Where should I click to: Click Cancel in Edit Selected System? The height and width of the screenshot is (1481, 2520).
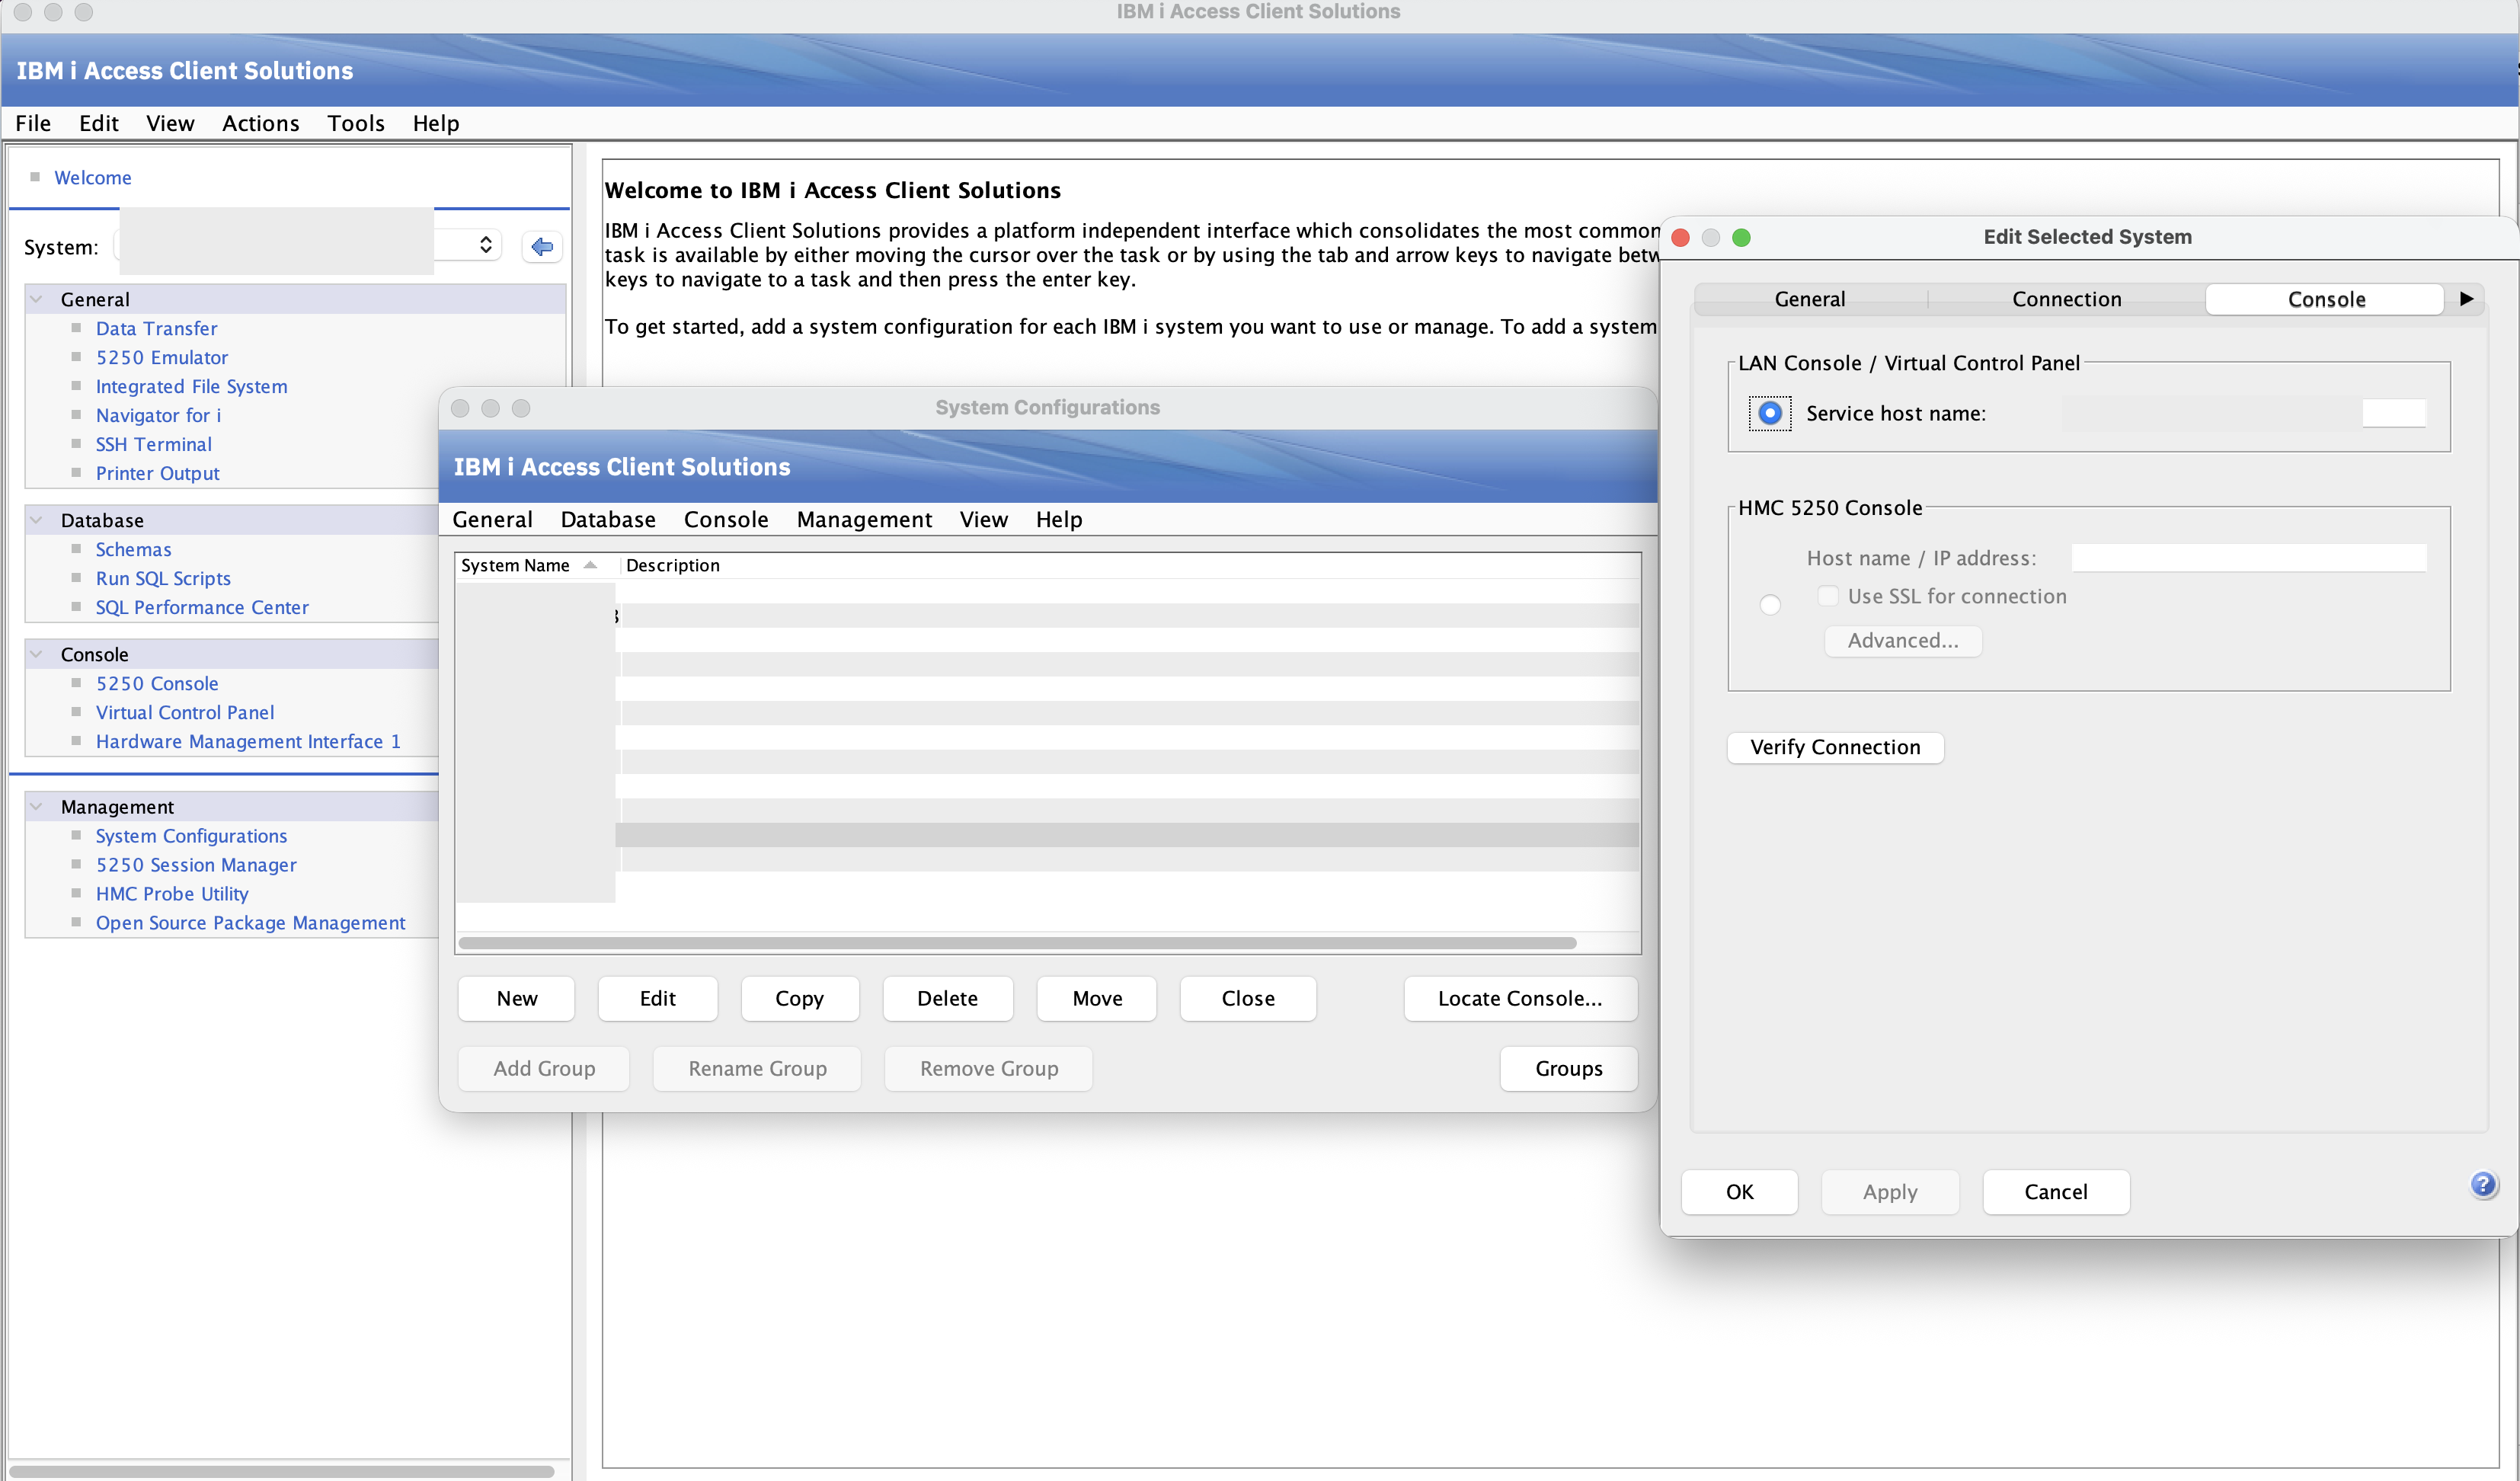point(2056,1191)
